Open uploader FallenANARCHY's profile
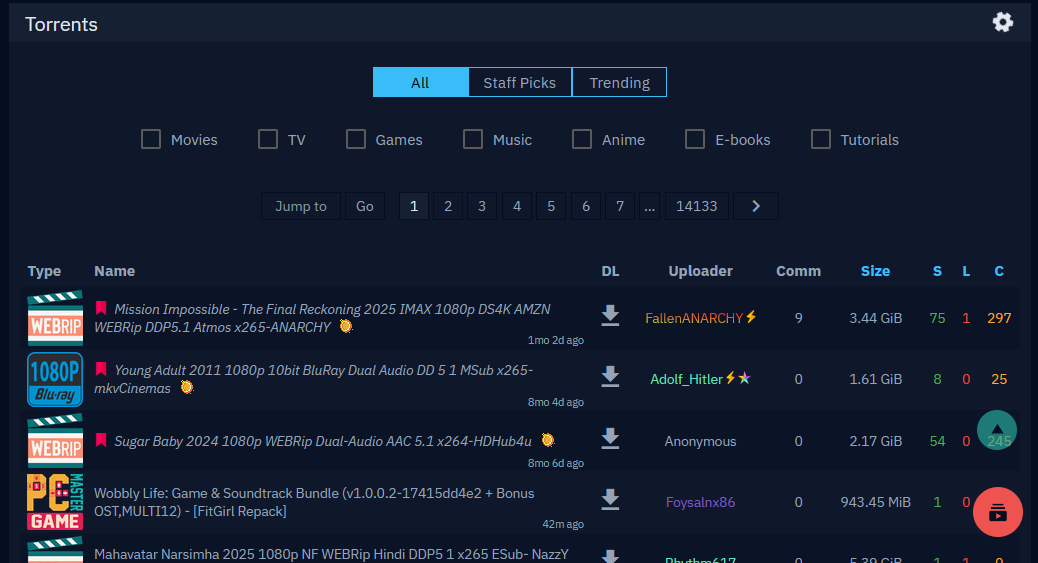The height and width of the screenshot is (563, 1038). point(694,318)
